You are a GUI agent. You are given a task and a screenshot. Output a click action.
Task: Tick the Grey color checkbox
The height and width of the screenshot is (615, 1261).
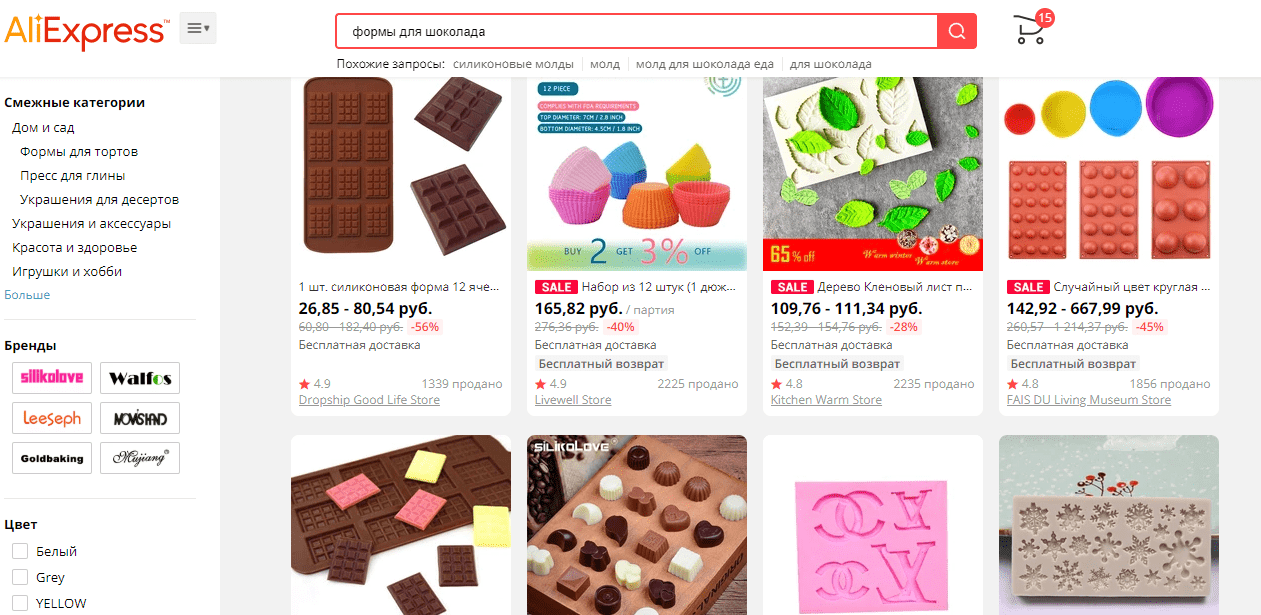[19, 577]
